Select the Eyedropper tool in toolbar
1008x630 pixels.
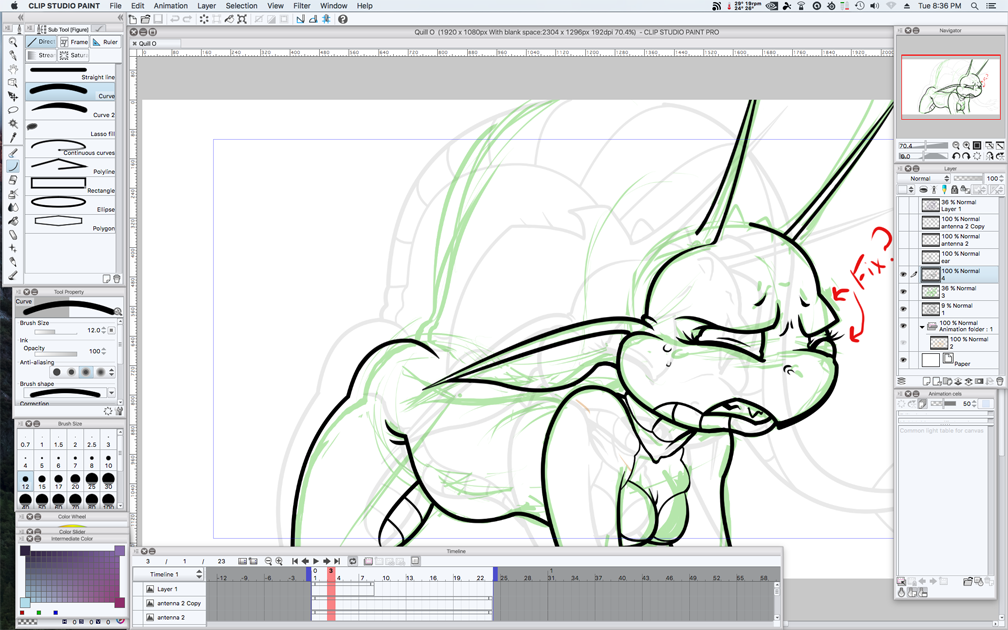pyautogui.click(x=13, y=138)
